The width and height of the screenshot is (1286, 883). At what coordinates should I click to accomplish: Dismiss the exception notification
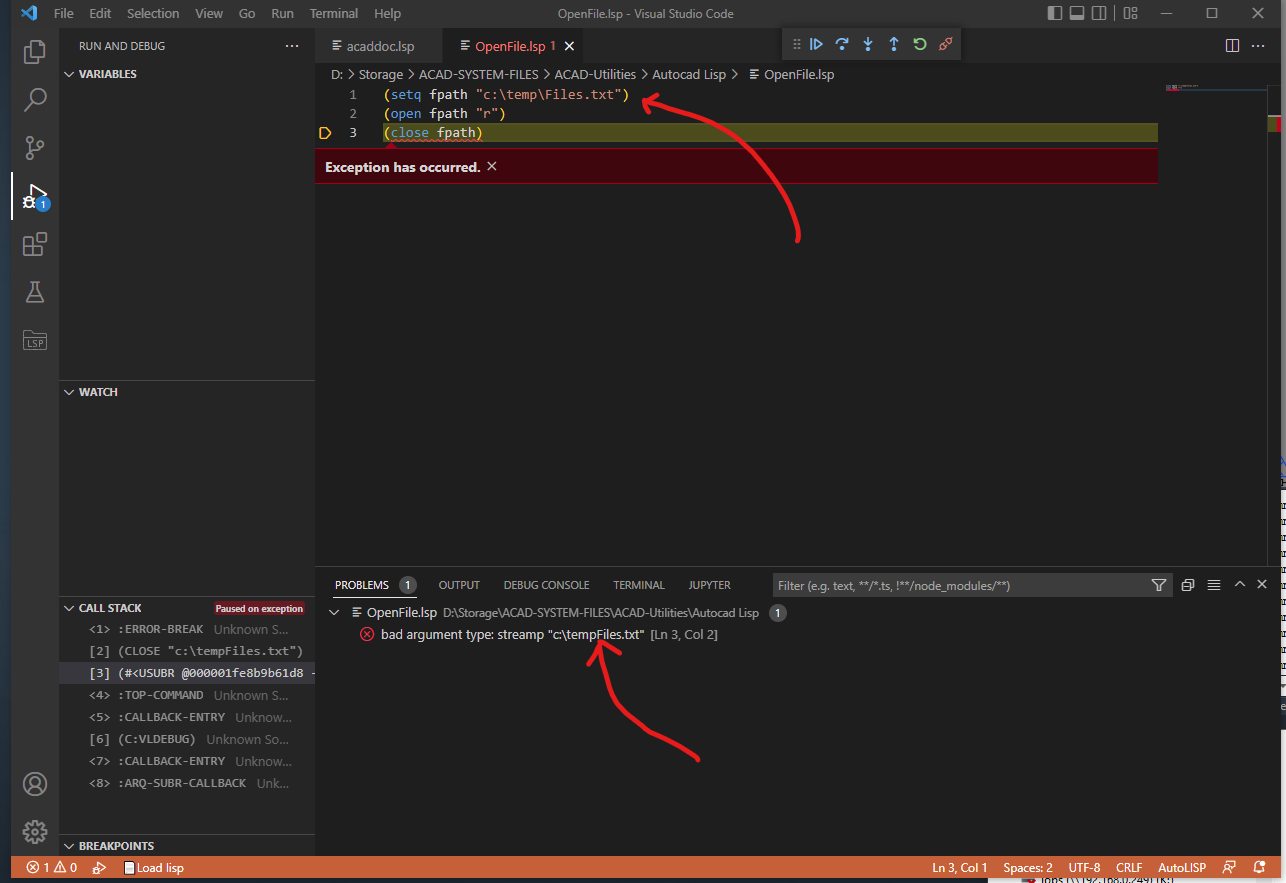click(x=491, y=166)
